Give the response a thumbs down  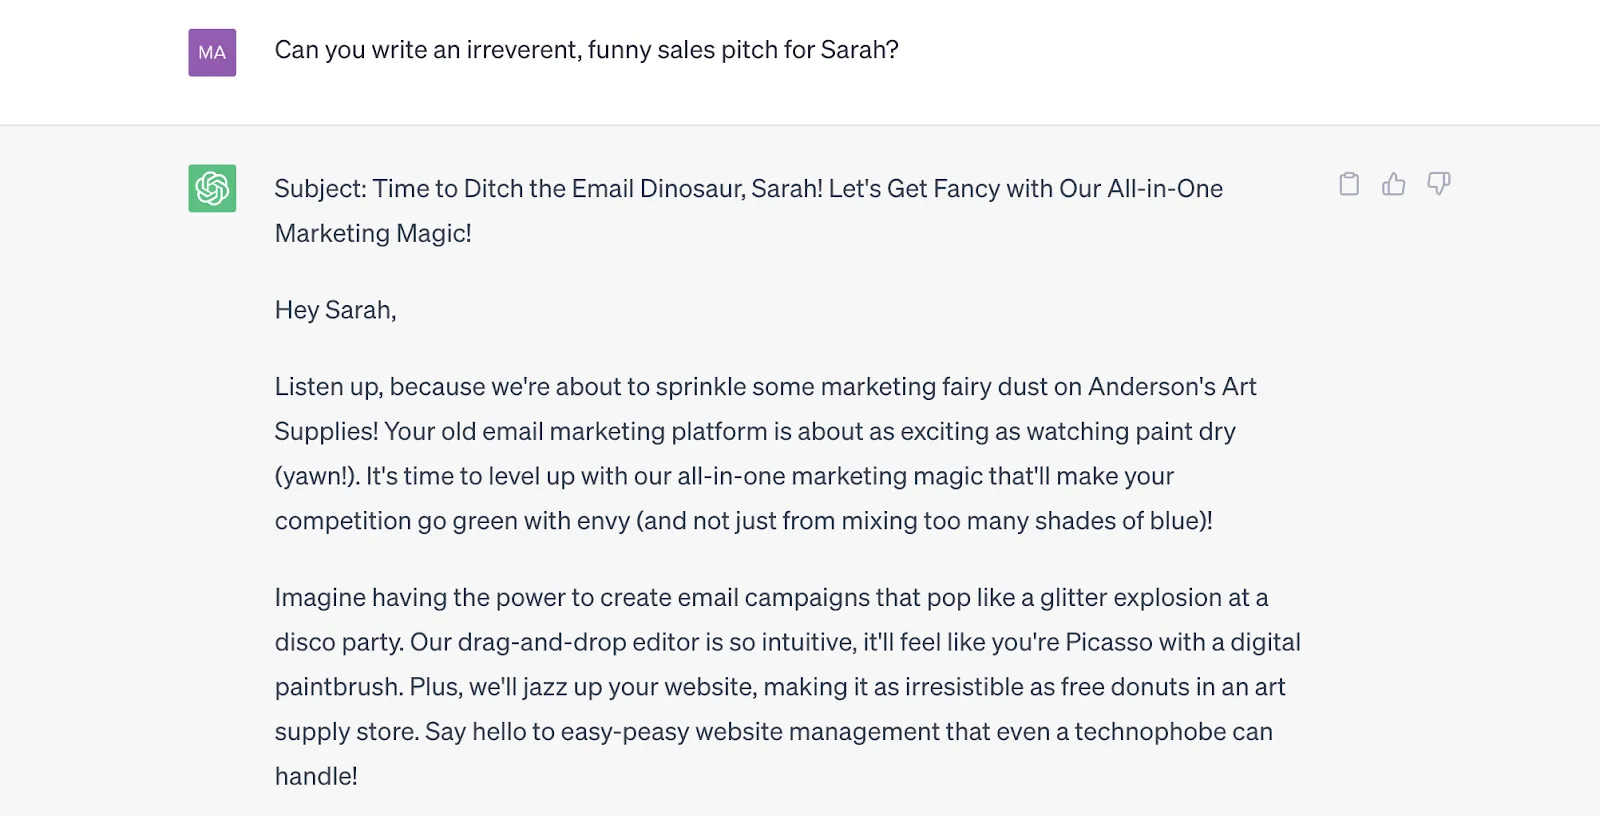click(1438, 184)
